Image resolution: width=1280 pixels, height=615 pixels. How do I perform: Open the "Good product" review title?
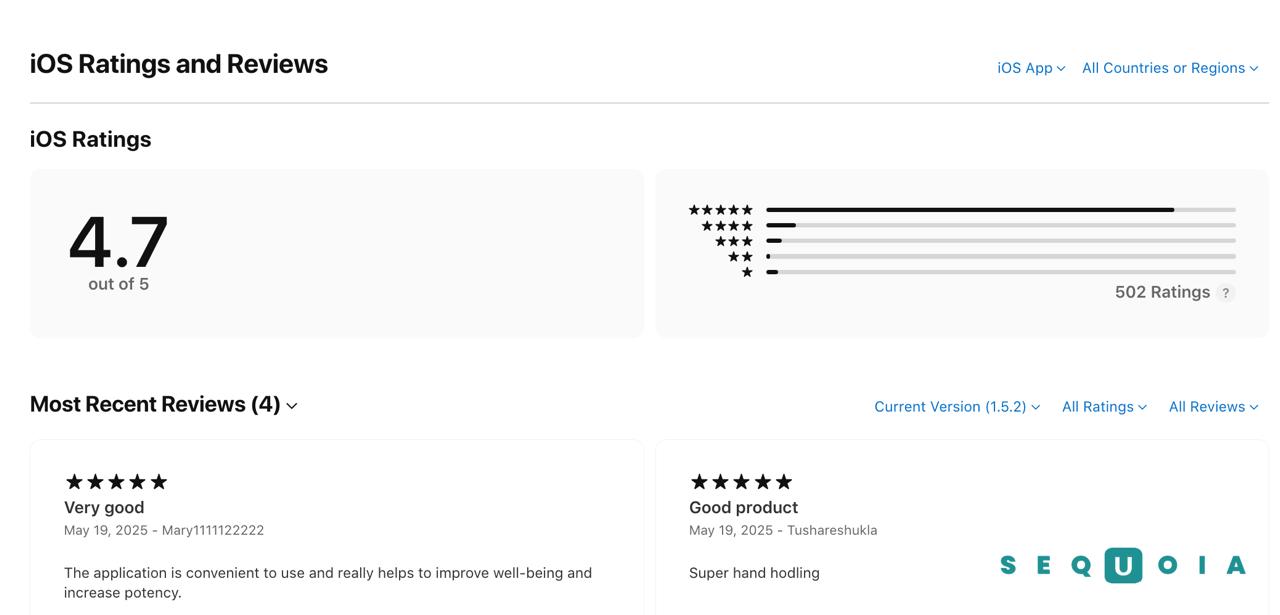click(x=743, y=508)
